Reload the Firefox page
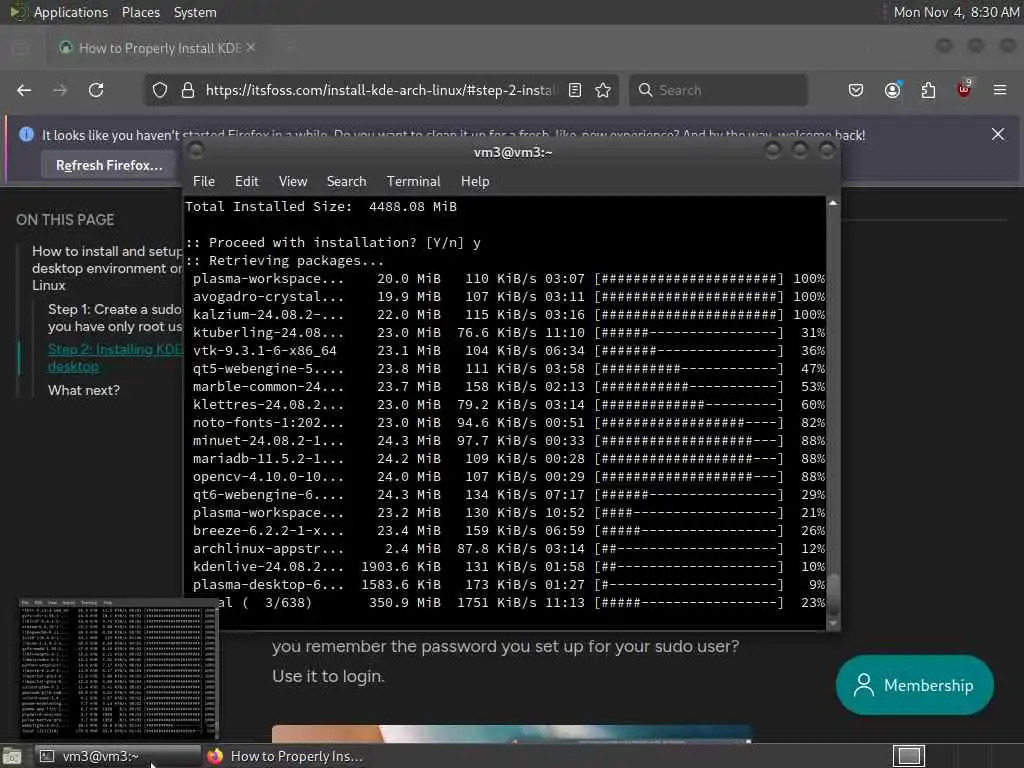This screenshot has height=768, width=1024. [96, 90]
